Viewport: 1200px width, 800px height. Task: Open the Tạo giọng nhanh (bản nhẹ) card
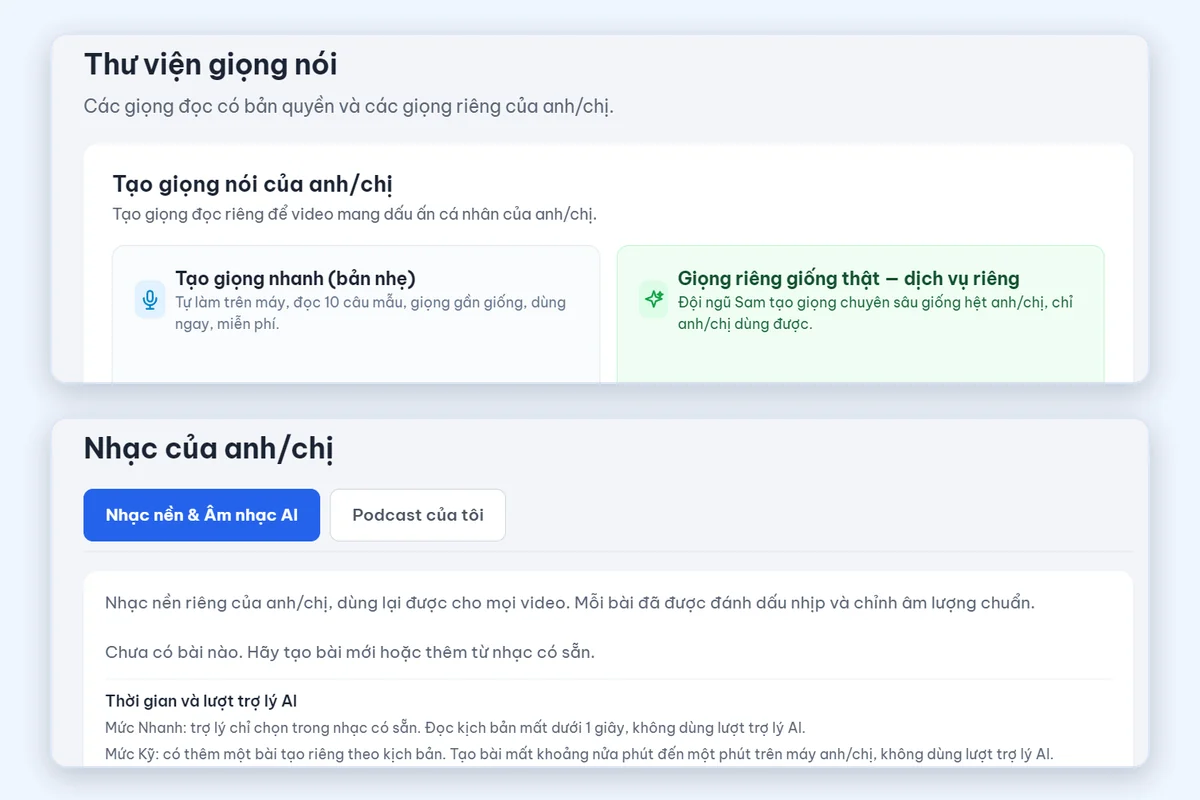click(356, 314)
